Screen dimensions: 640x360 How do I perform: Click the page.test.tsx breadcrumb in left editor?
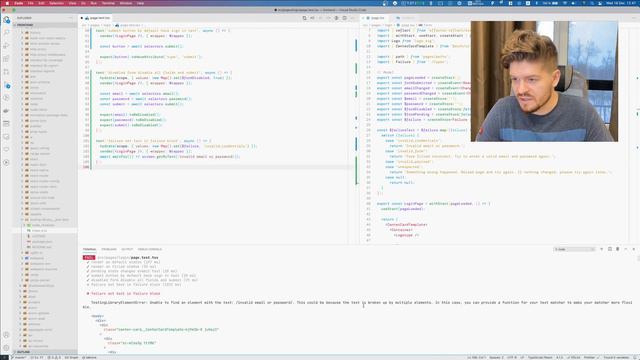coord(129,25)
